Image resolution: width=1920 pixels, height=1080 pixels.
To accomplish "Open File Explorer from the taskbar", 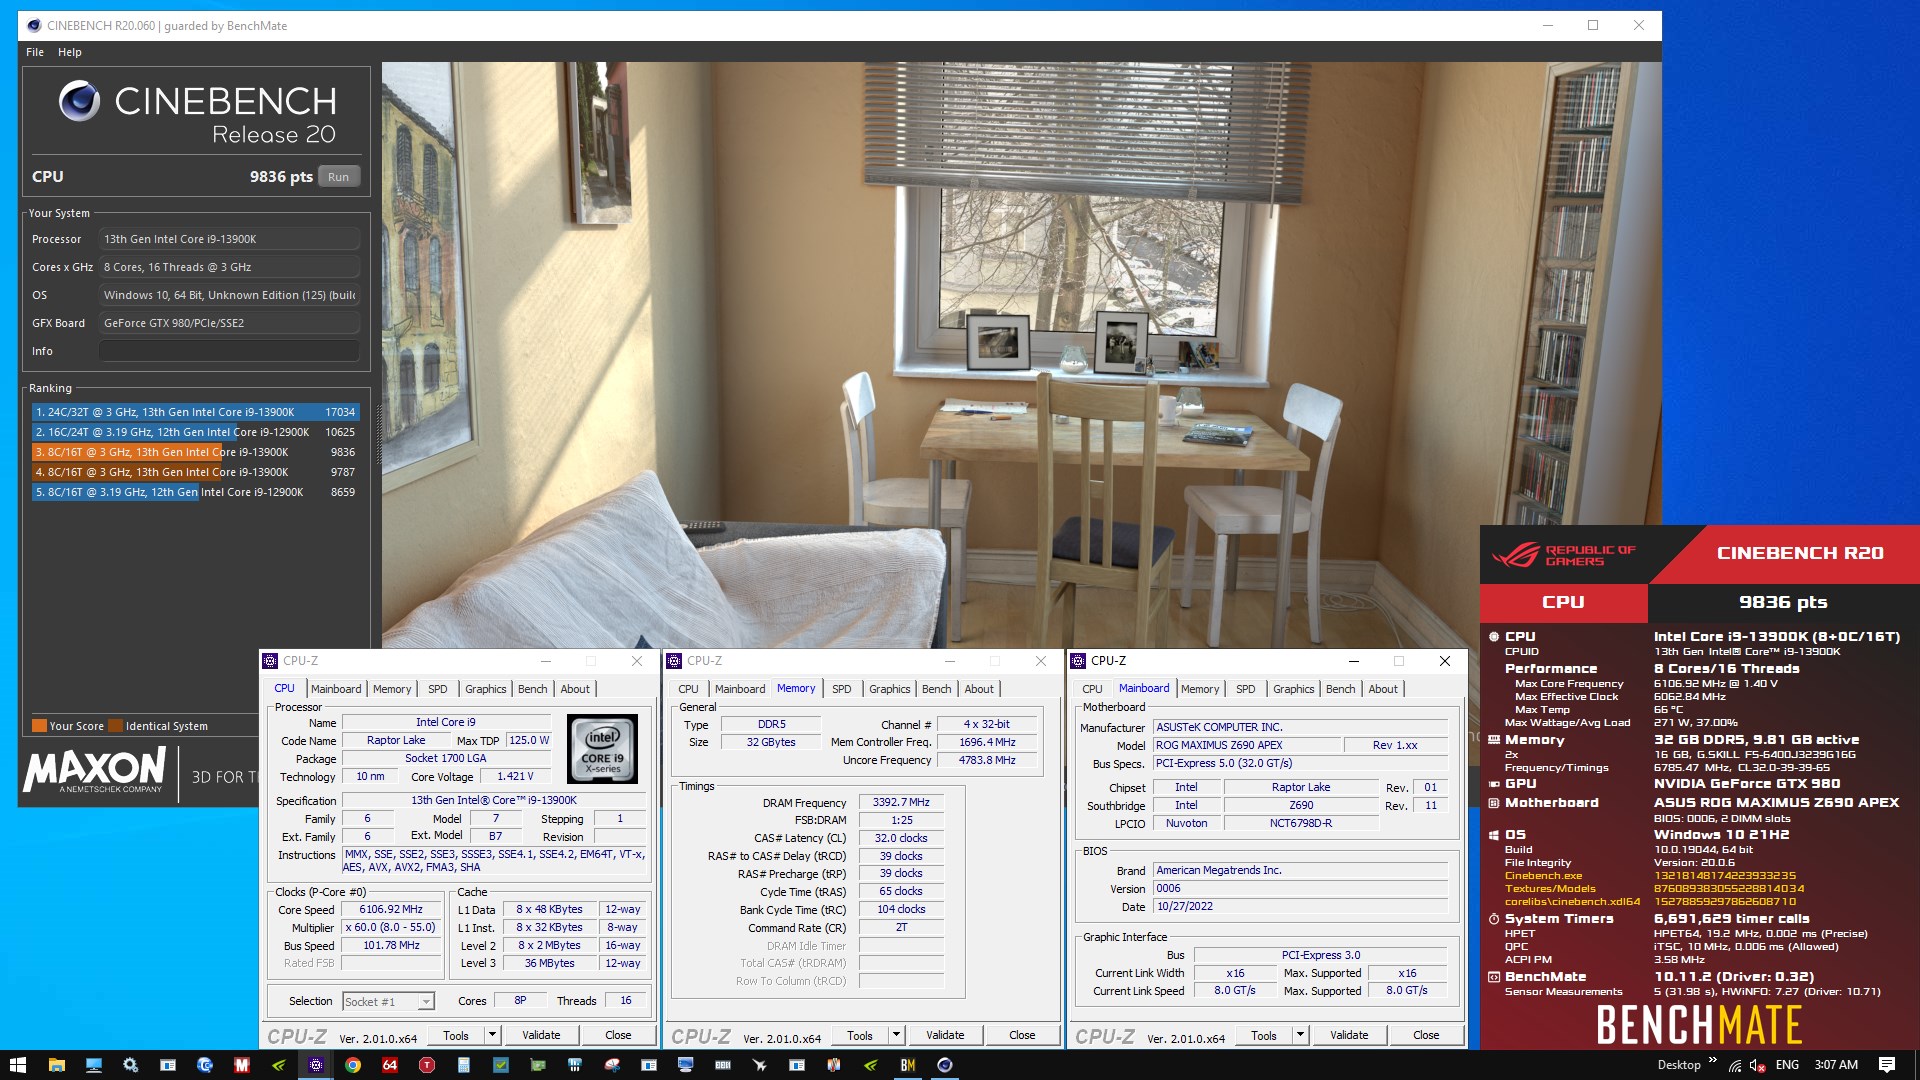I will 56,1065.
